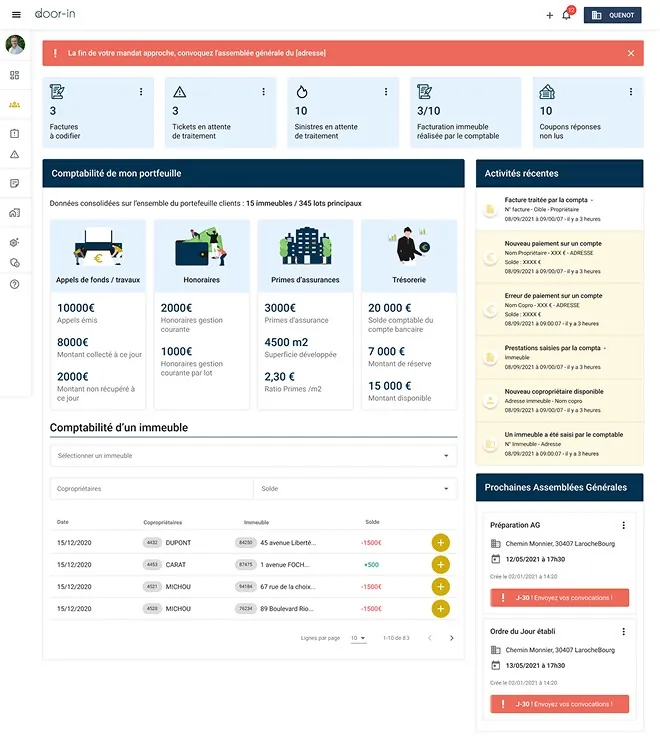Click the door-in logo
The image size is (660, 739).
55,14
